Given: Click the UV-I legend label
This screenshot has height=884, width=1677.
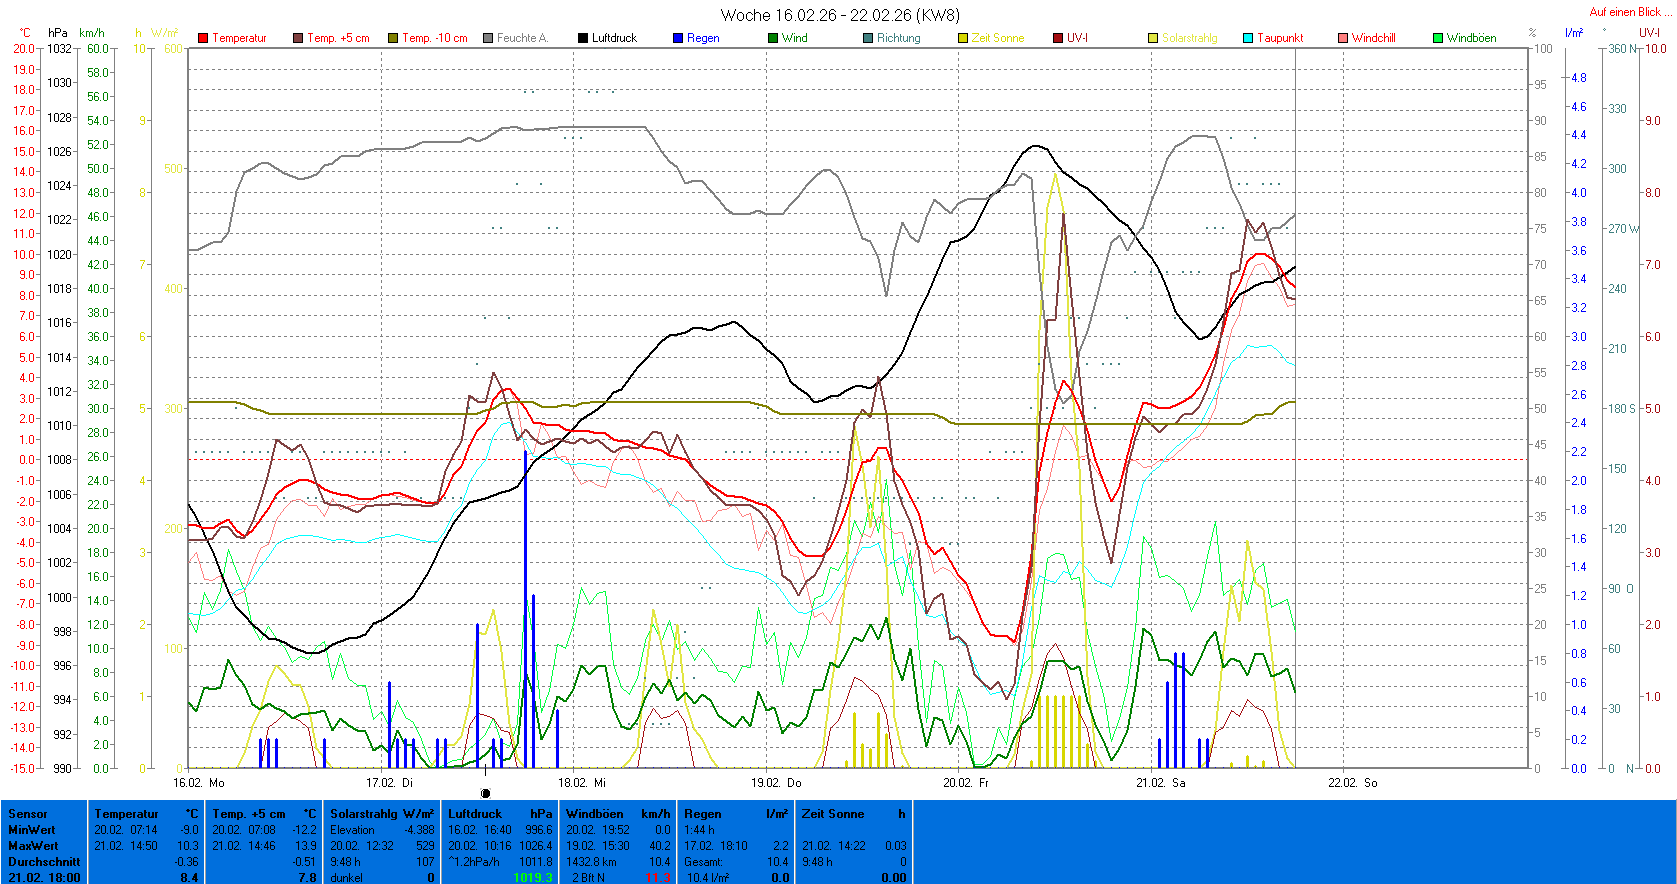Looking at the screenshot, I should tap(1077, 38).
